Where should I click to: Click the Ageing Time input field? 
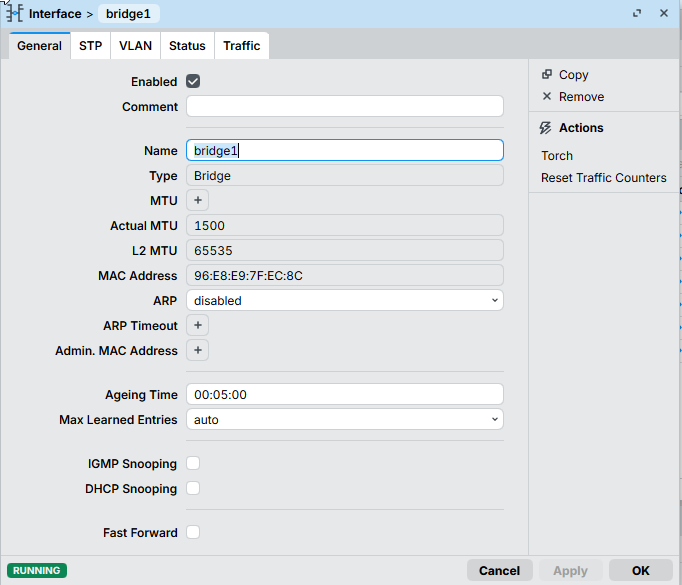[x=344, y=394]
